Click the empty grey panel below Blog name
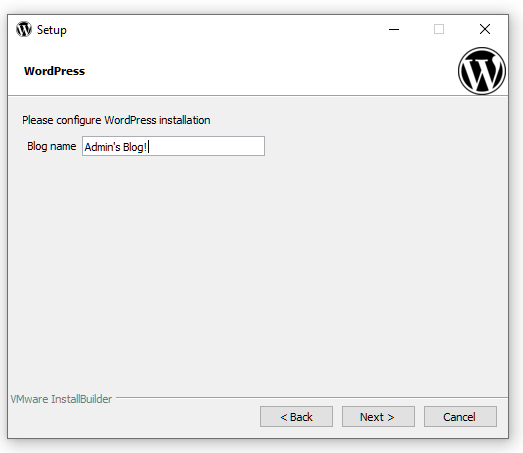Screen dimensions: 523x453 (x=257, y=274)
